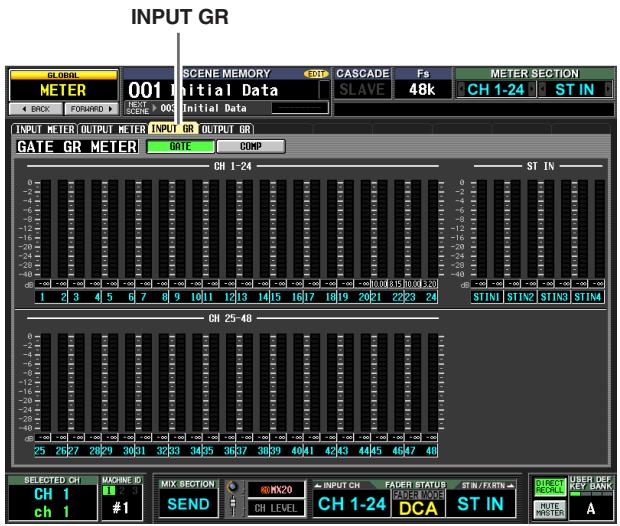Select ST IN in Fader Status

pyautogui.click(x=480, y=503)
